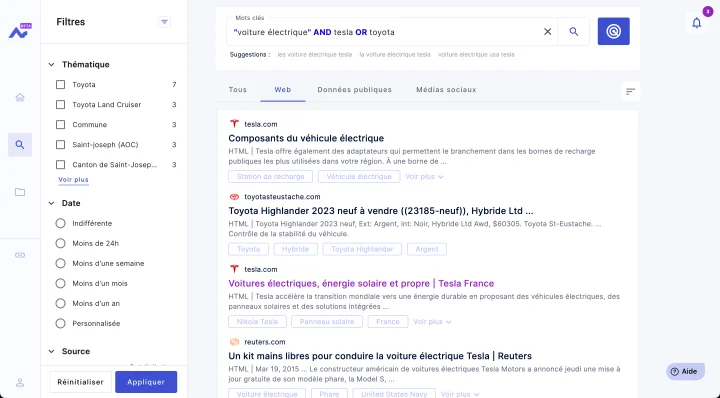
Task: Click the home icon in left sidebar
Action: (20, 97)
